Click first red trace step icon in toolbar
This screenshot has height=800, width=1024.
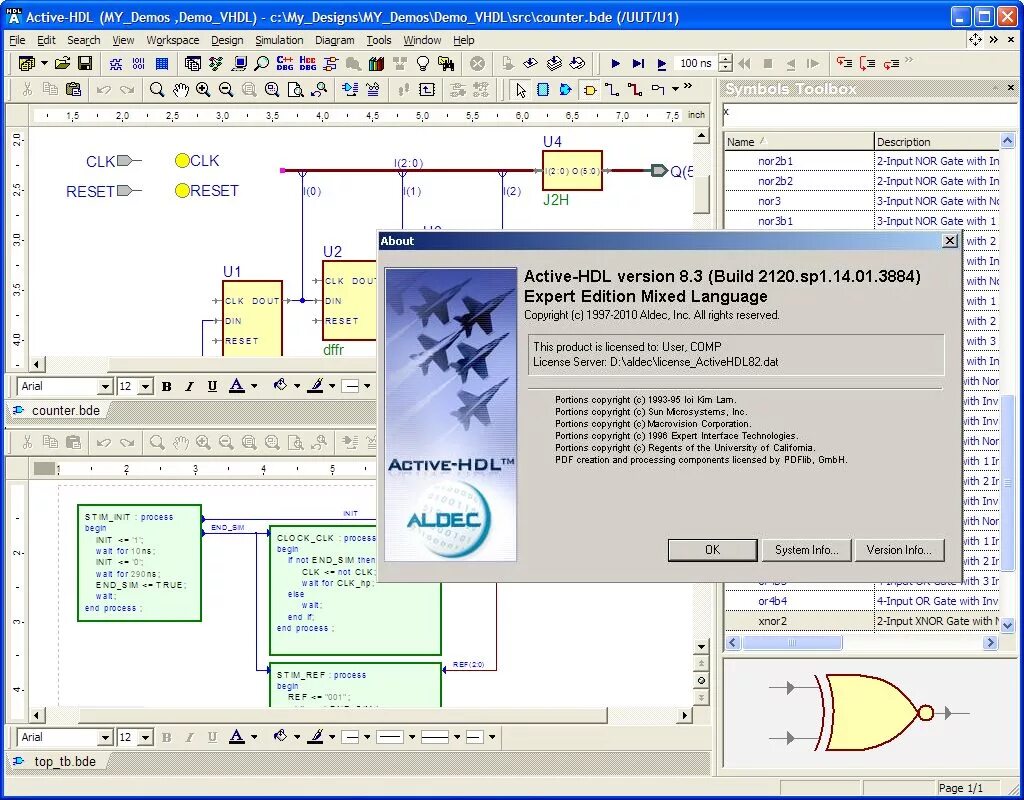[x=844, y=63]
